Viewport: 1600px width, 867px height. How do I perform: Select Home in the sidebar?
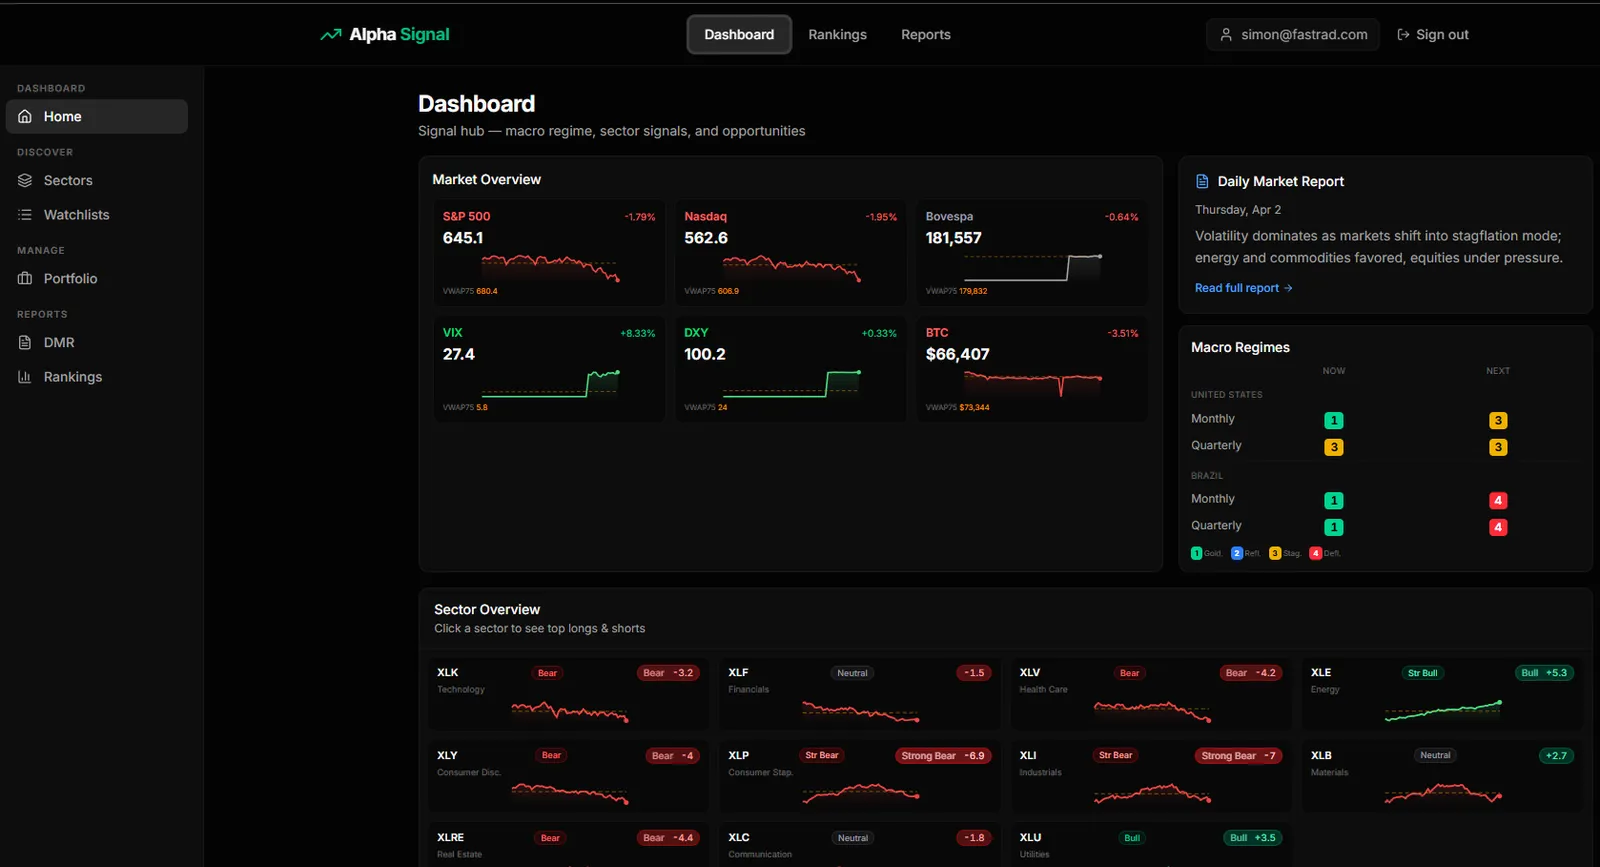[97, 116]
